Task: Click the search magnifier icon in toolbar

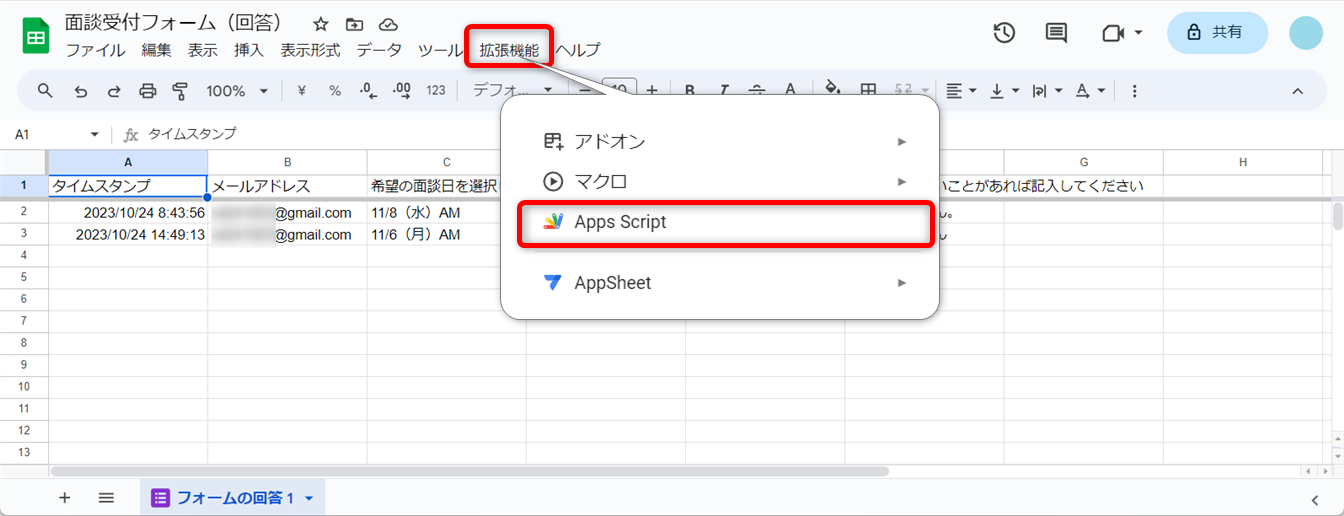Action: [45, 91]
